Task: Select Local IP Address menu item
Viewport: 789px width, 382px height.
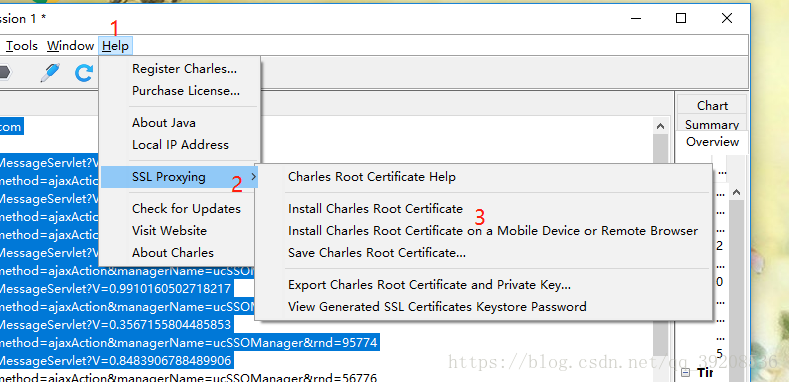Action: pyautogui.click(x=180, y=145)
